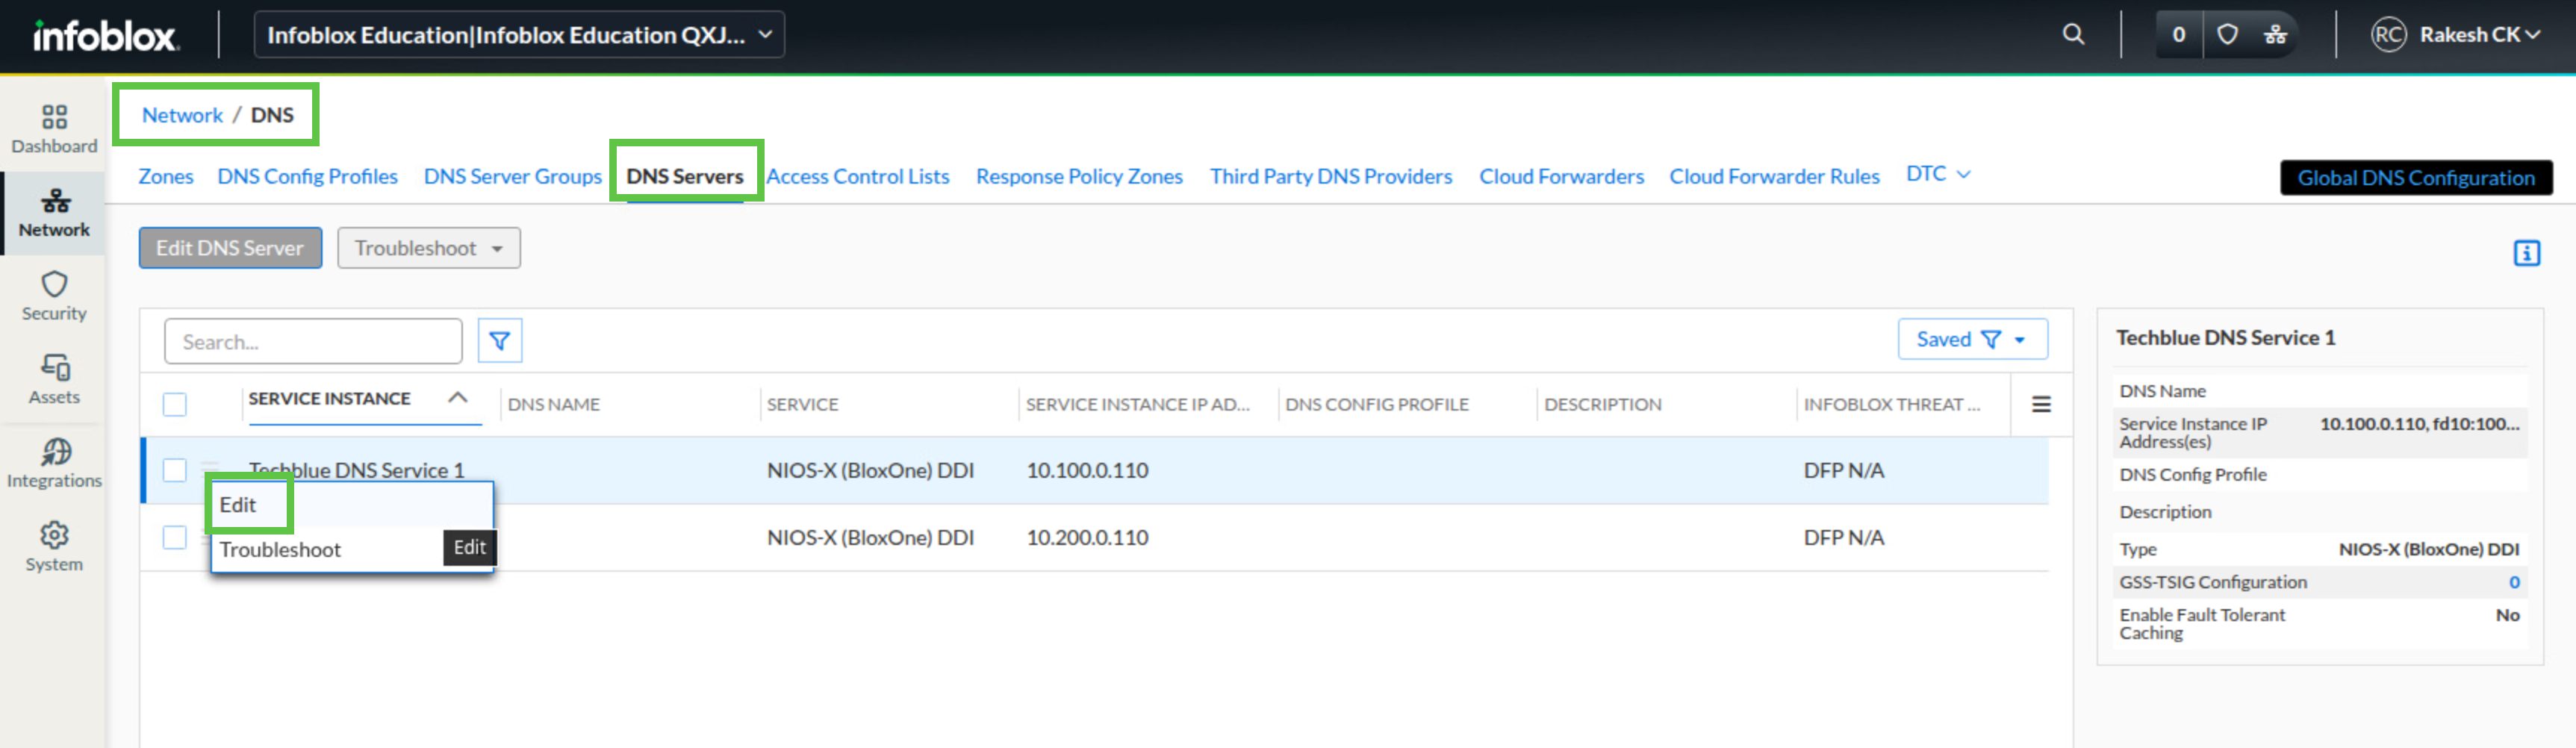Open Third Party DNS Providers tab
The width and height of the screenshot is (2576, 748).
pyautogui.click(x=1331, y=176)
